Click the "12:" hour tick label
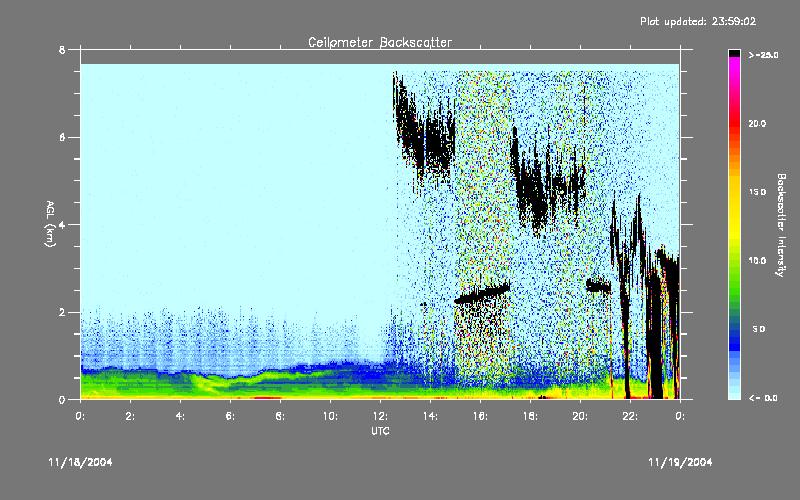This screenshot has width=800, height=500. pyautogui.click(x=380, y=416)
